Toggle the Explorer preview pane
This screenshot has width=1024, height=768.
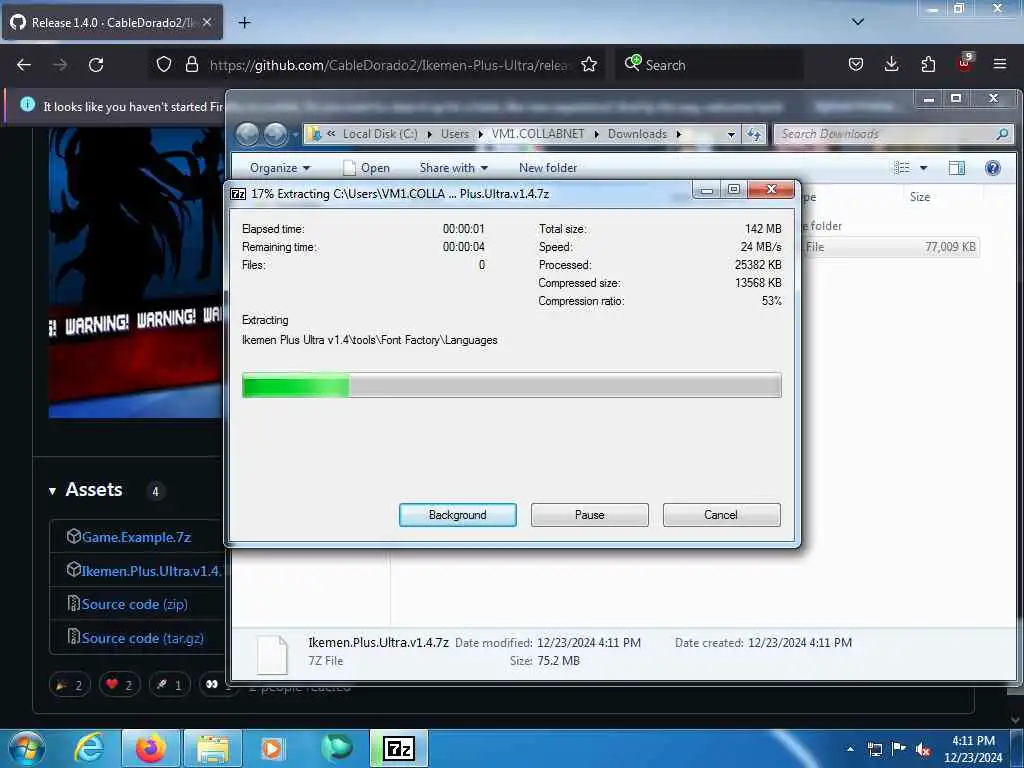(x=957, y=168)
